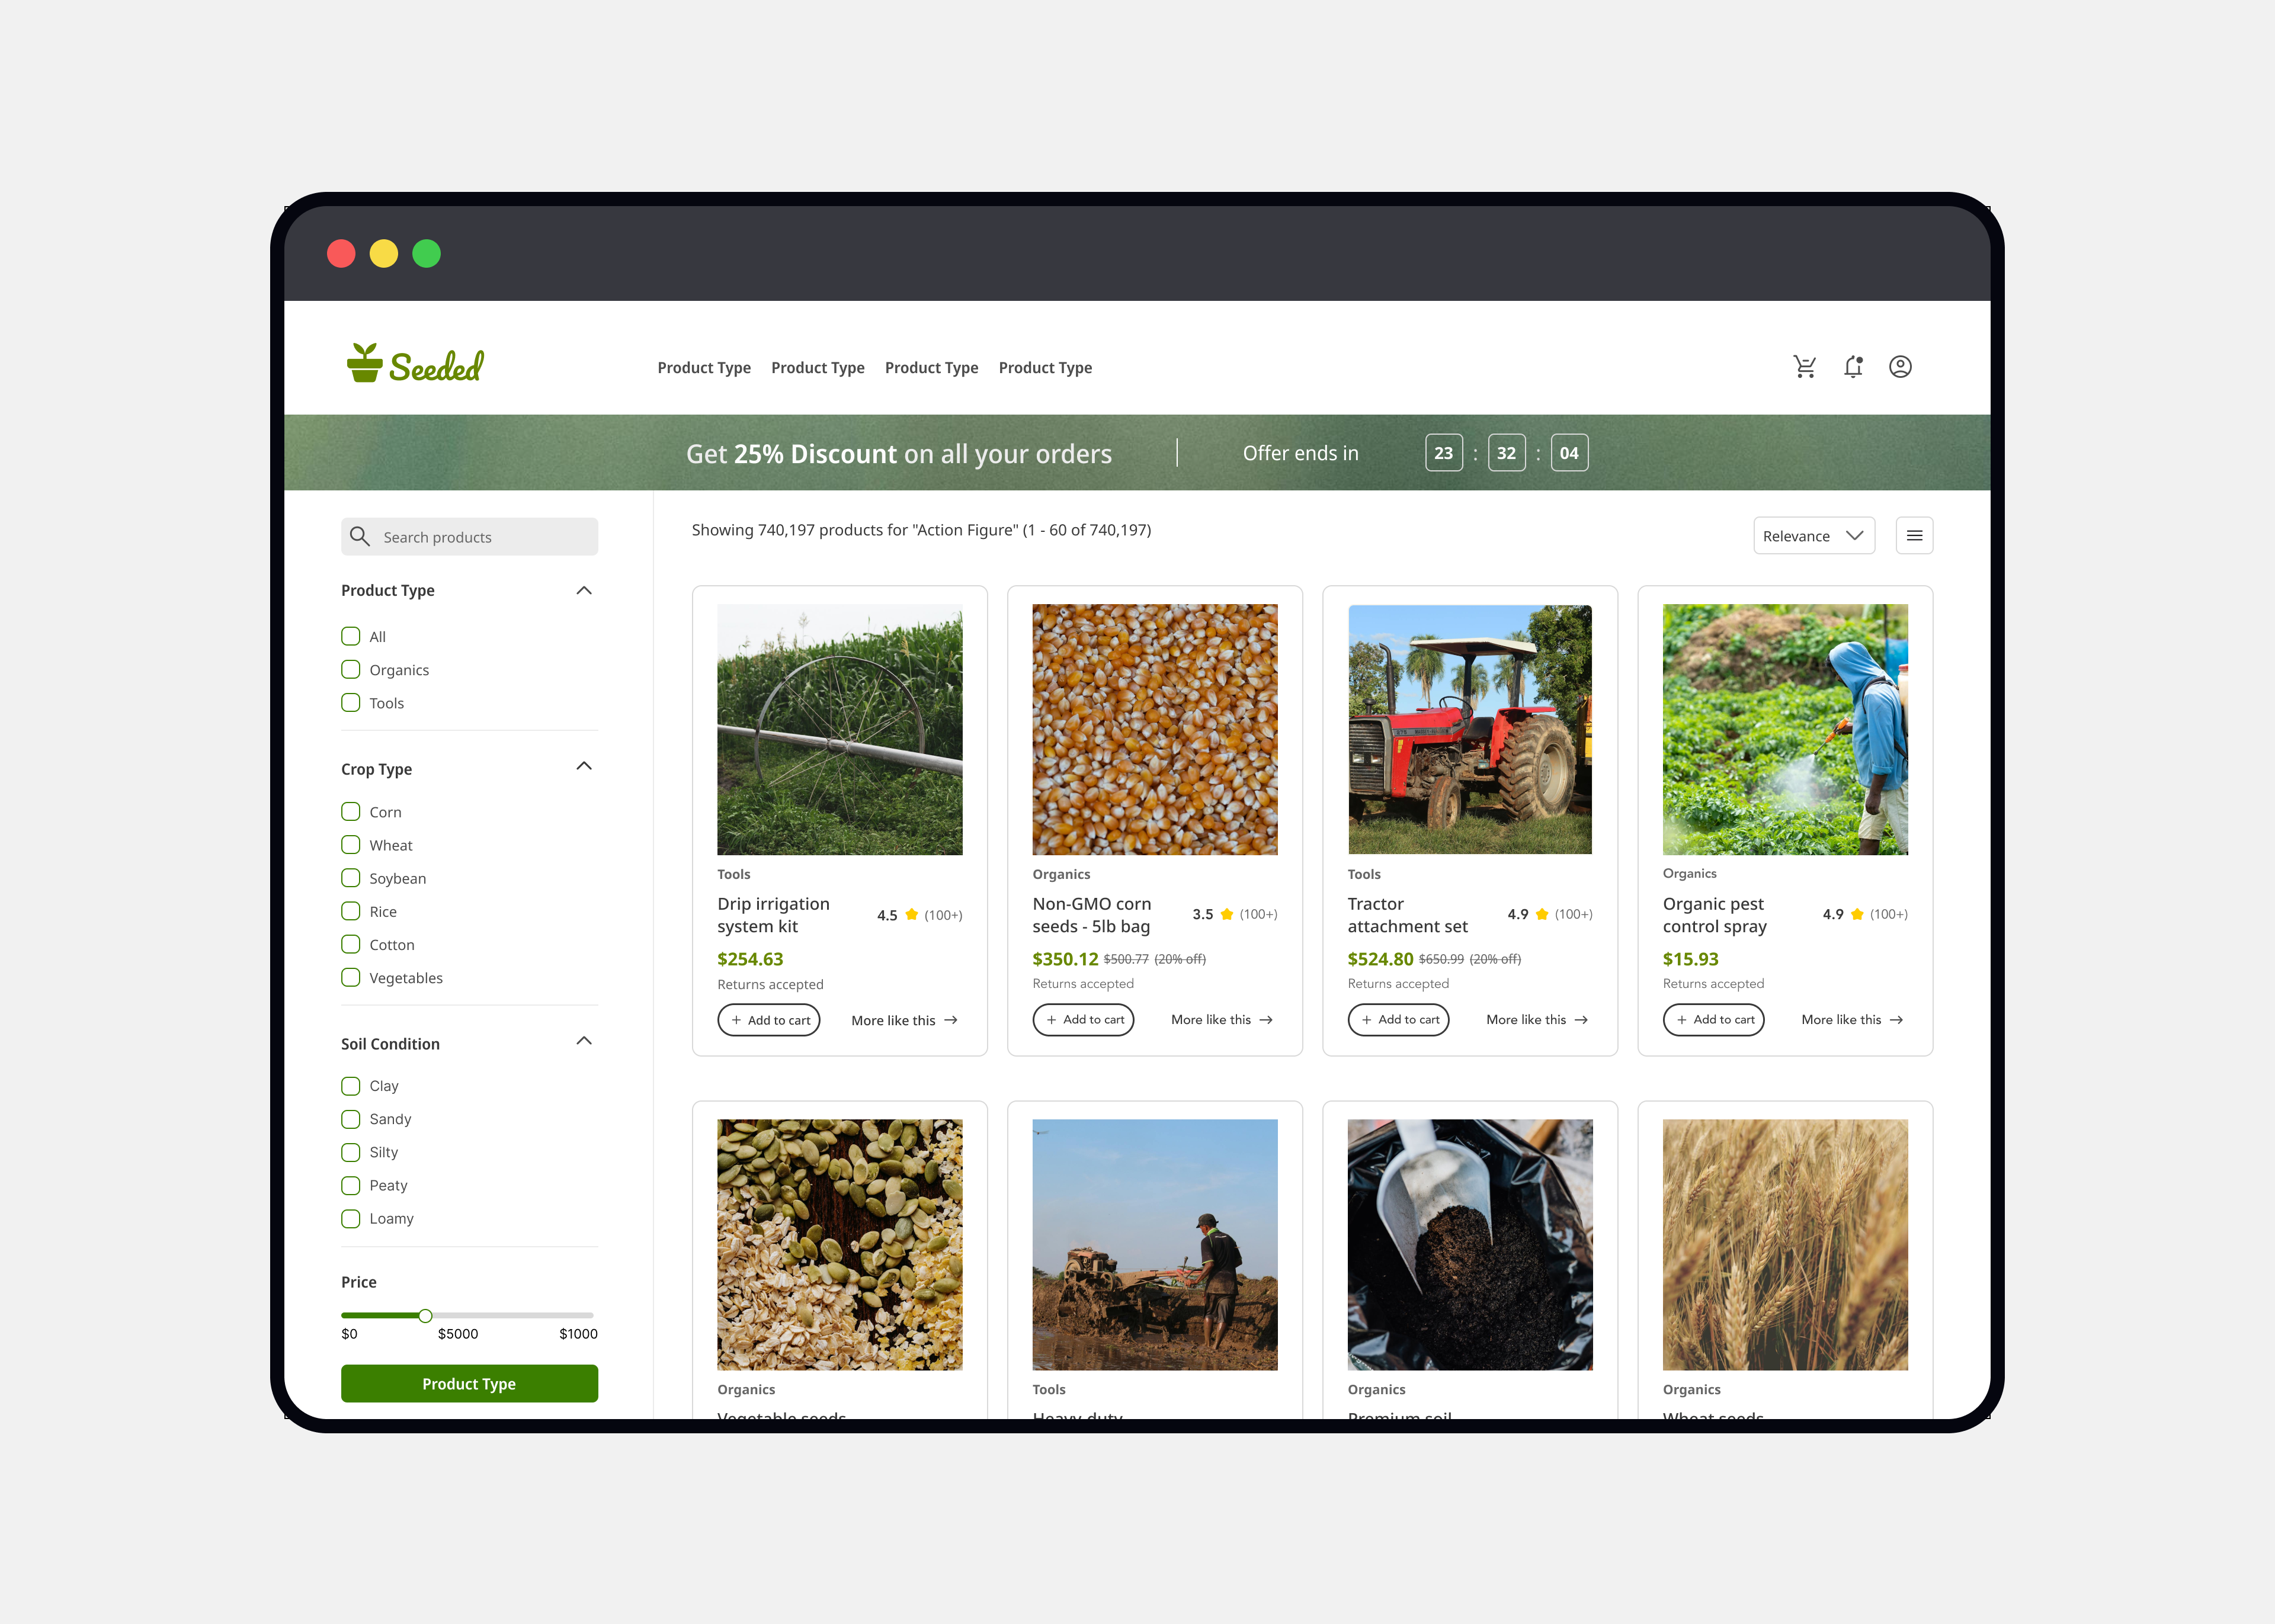Open the user account profile icon
Viewport: 2275px width, 1624px height.
click(x=1900, y=367)
